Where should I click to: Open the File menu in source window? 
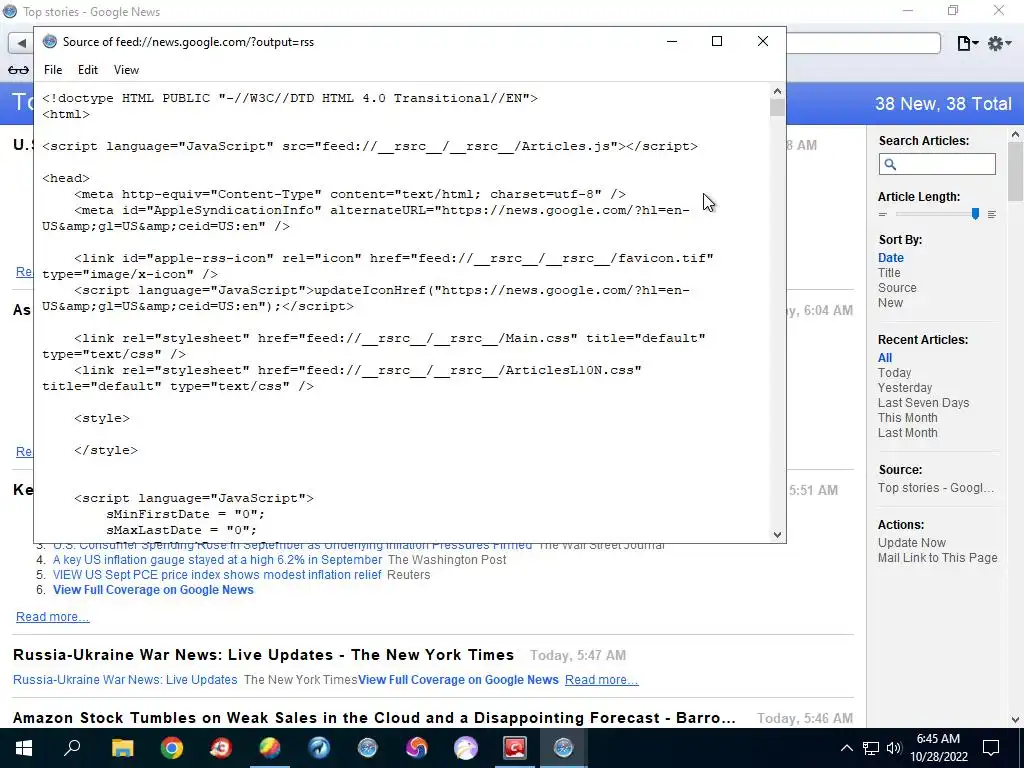[x=53, y=70]
